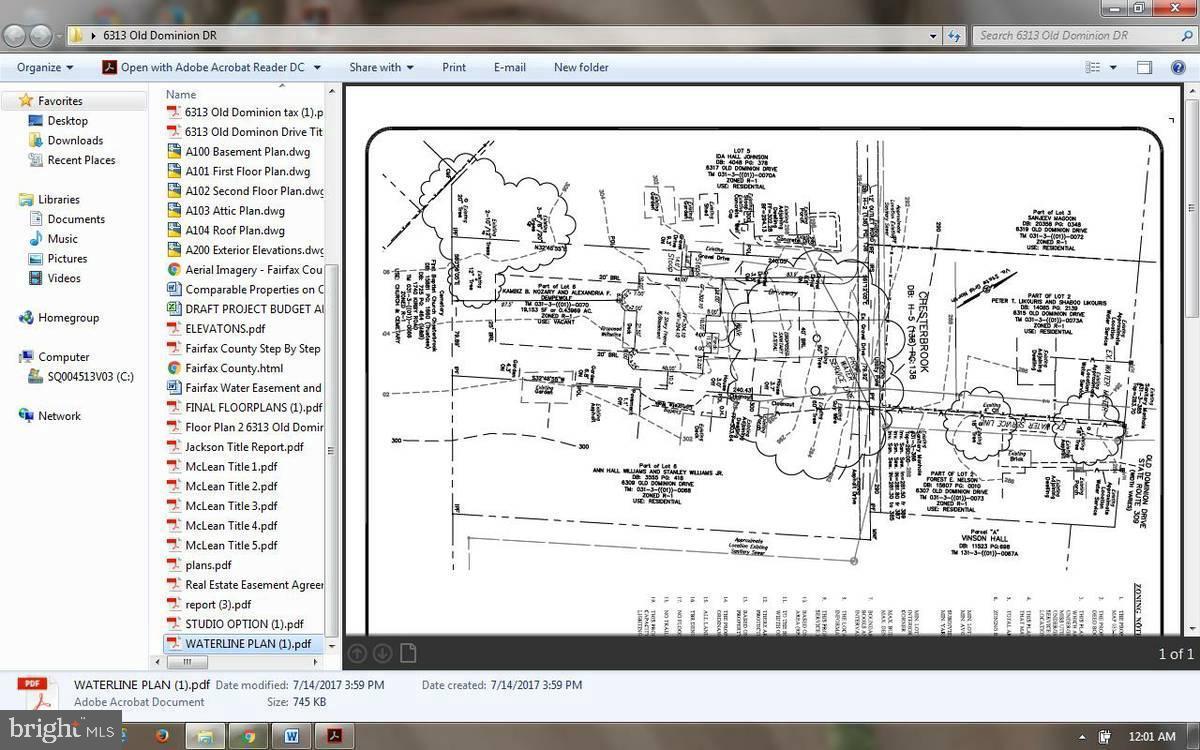Click previous page arrow in preview pane
The image size is (1200, 750).
[357, 653]
